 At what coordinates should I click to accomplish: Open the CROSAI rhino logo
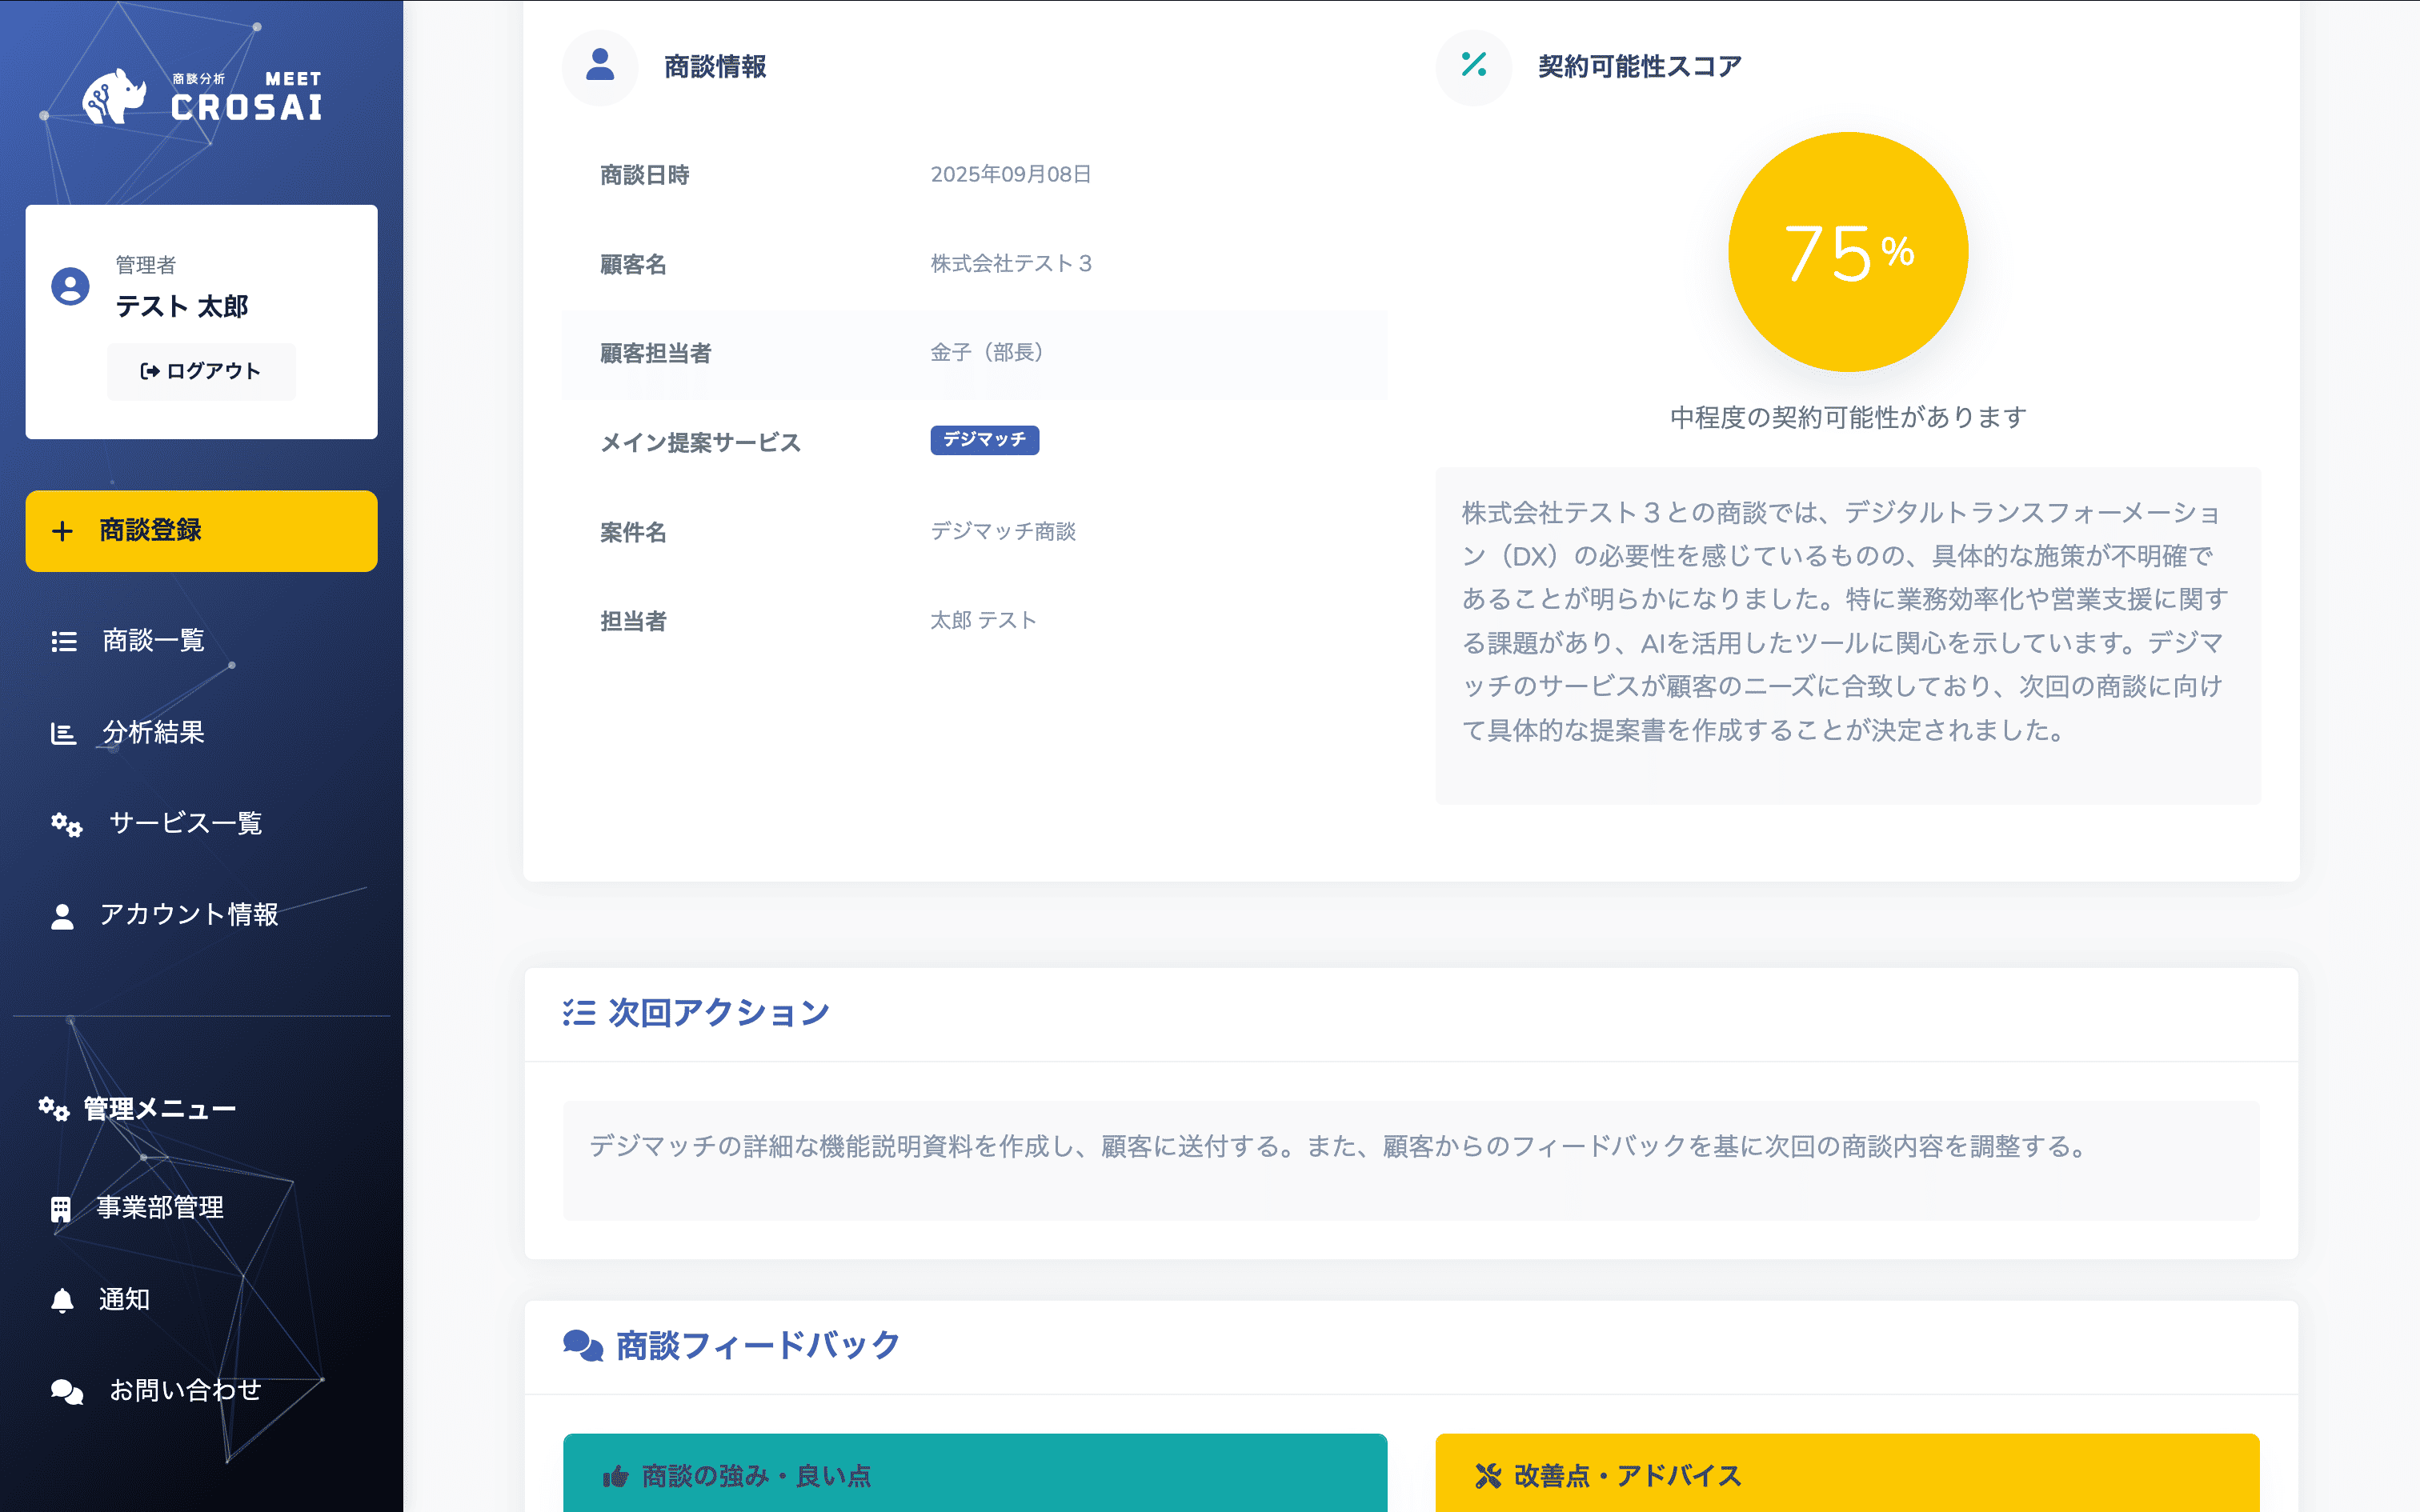117,95
